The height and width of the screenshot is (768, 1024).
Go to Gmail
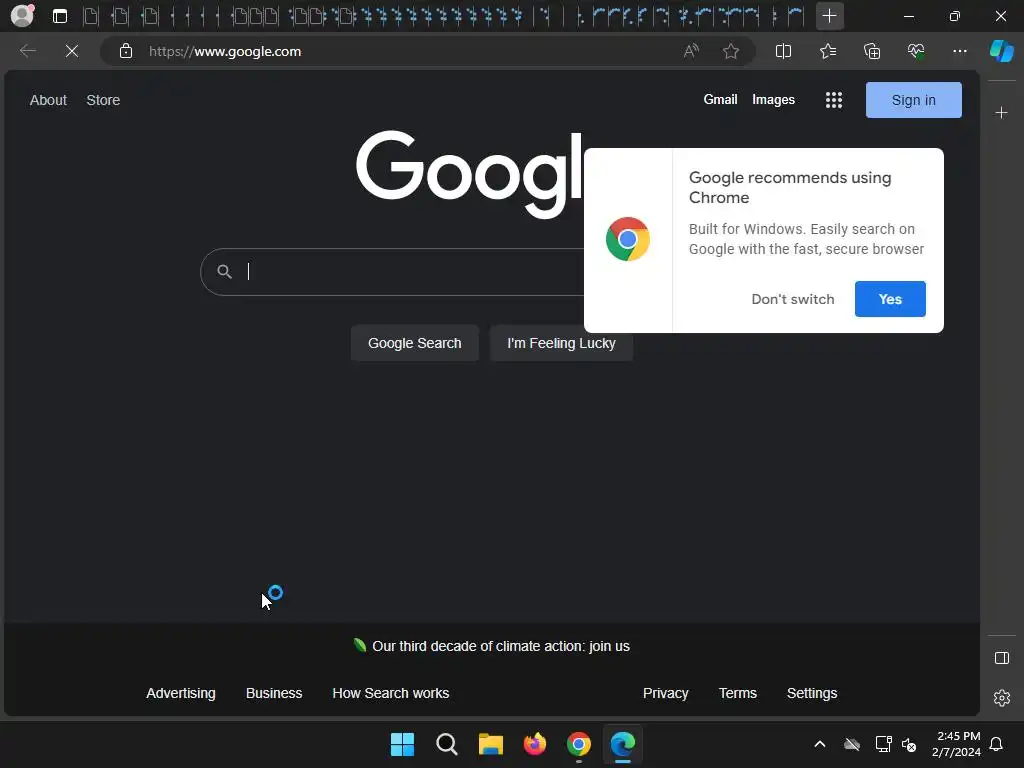(720, 99)
